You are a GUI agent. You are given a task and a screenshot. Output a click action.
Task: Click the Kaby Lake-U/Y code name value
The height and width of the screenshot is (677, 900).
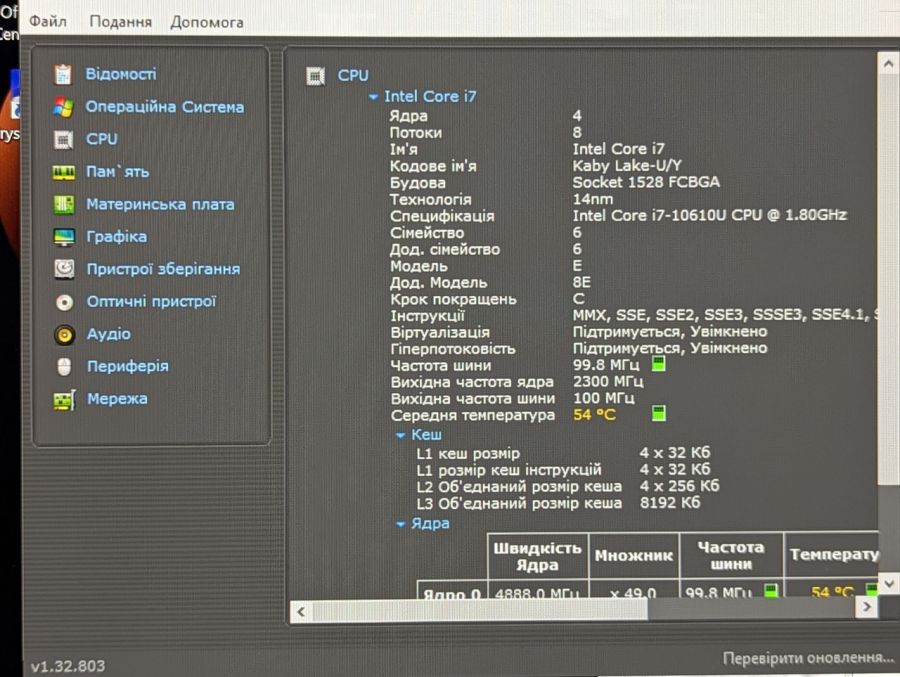pyautogui.click(x=627, y=166)
